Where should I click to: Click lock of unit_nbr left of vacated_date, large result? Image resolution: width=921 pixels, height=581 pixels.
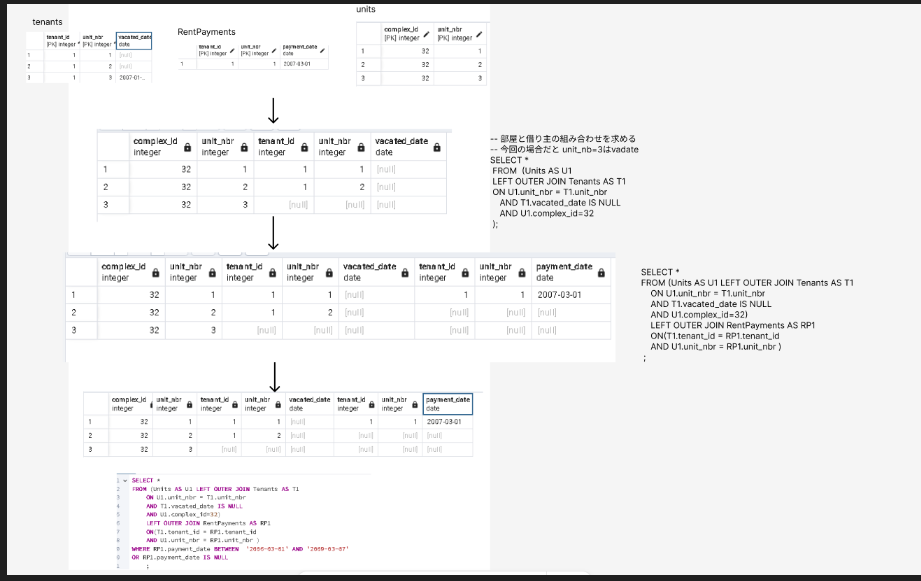click(329, 273)
